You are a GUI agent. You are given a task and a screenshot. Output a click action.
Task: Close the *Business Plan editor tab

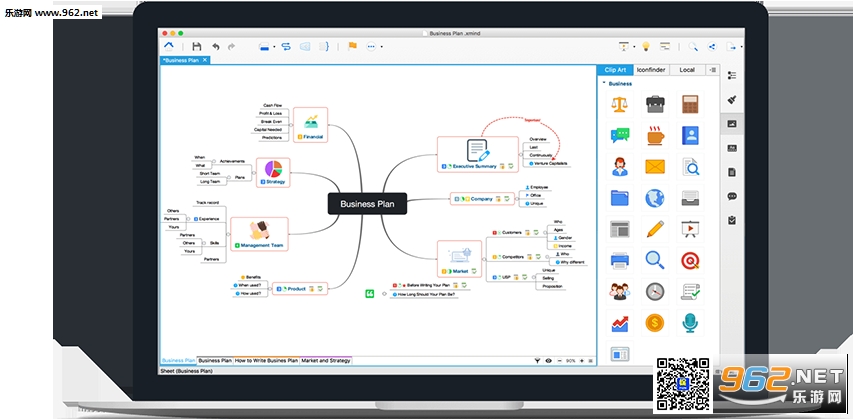pyautogui.click(x=205, y=60)
